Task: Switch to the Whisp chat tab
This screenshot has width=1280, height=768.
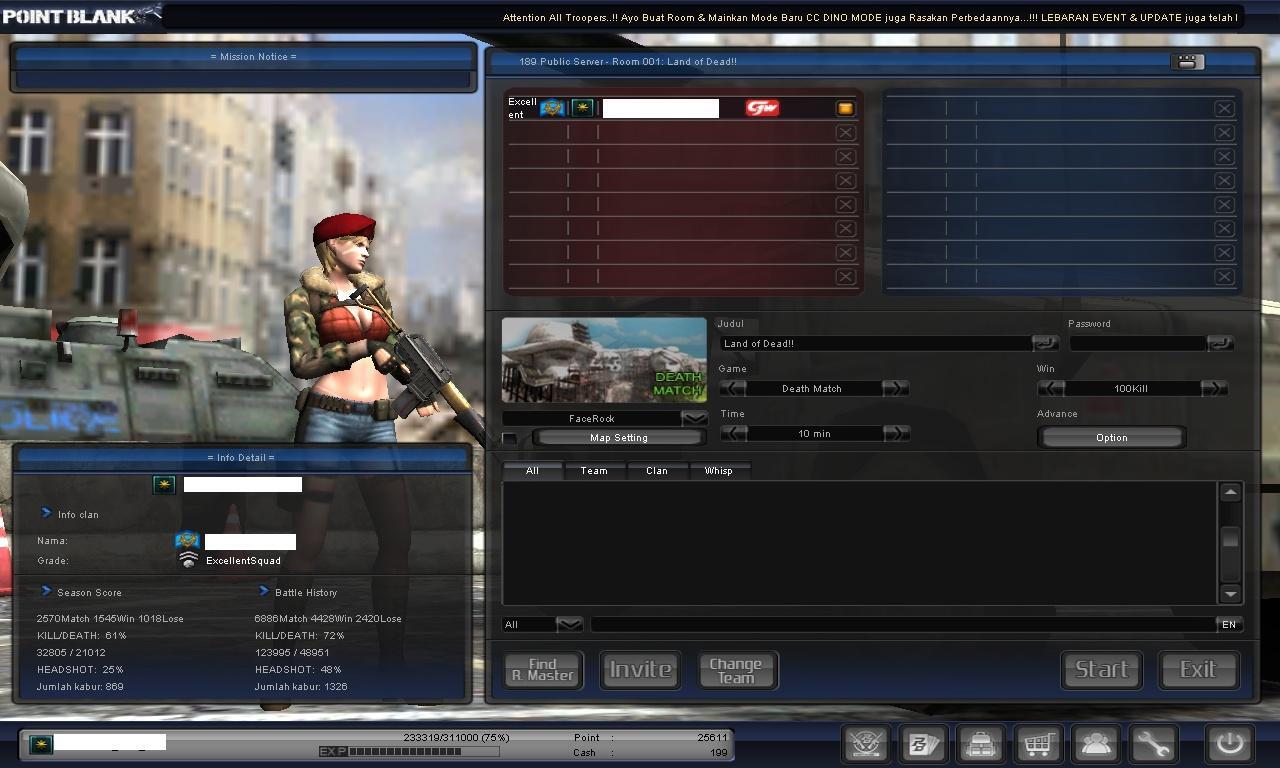Action: pos(719,470)
